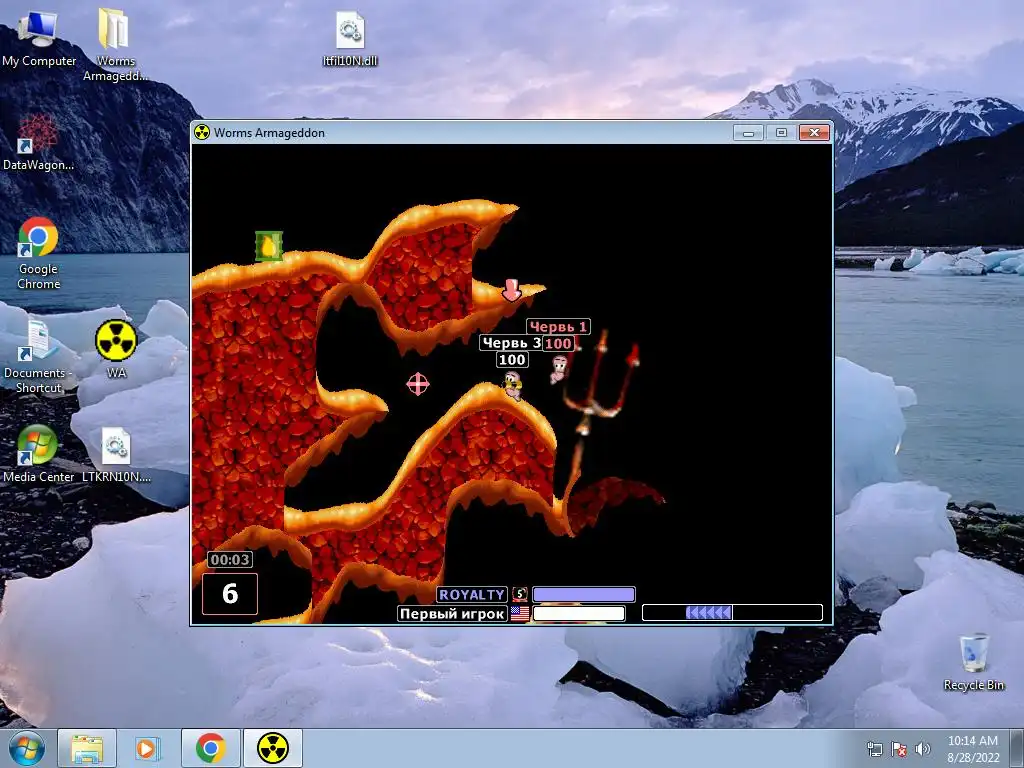Click the Червь 3 name label
Image resolution: width=1024 pixels, height=768 pixels.
coord(511,343)
